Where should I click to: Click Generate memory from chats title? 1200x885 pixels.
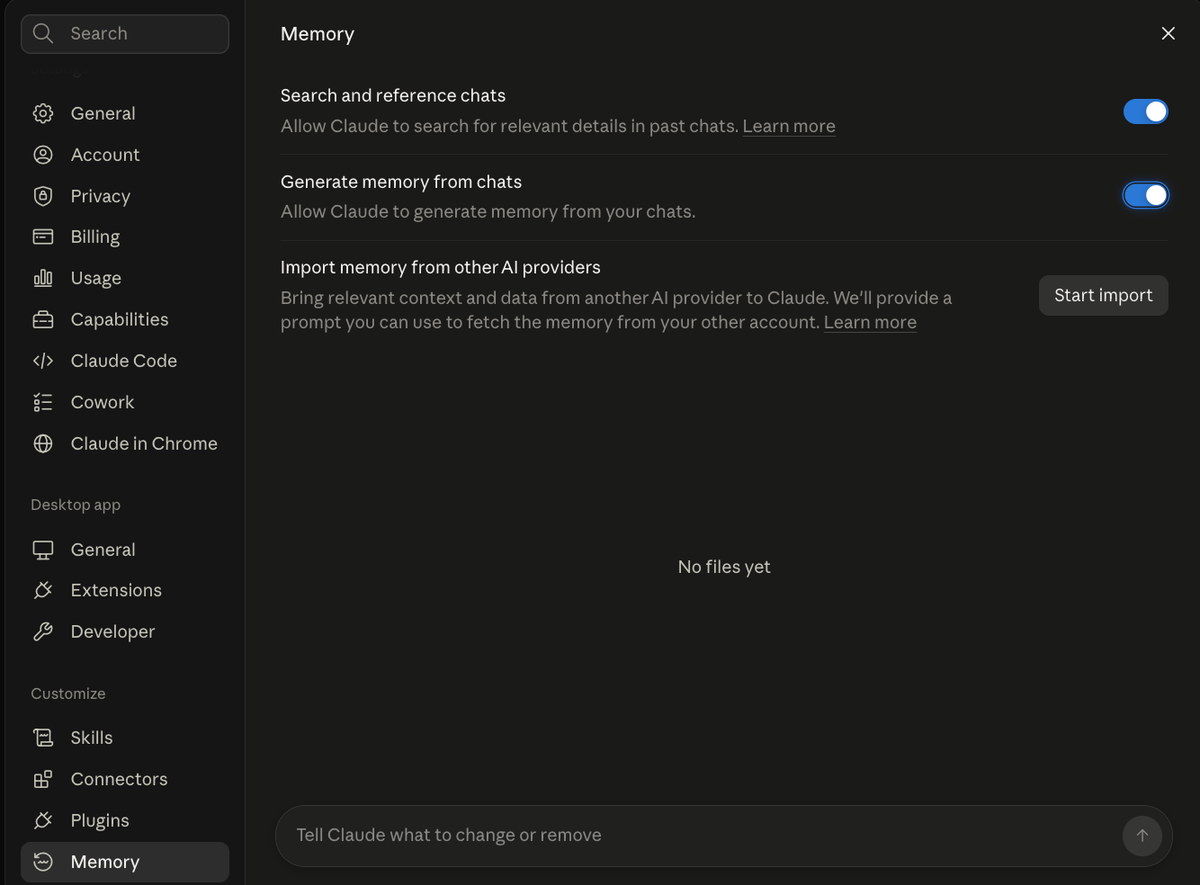click(x=401, y=182)
